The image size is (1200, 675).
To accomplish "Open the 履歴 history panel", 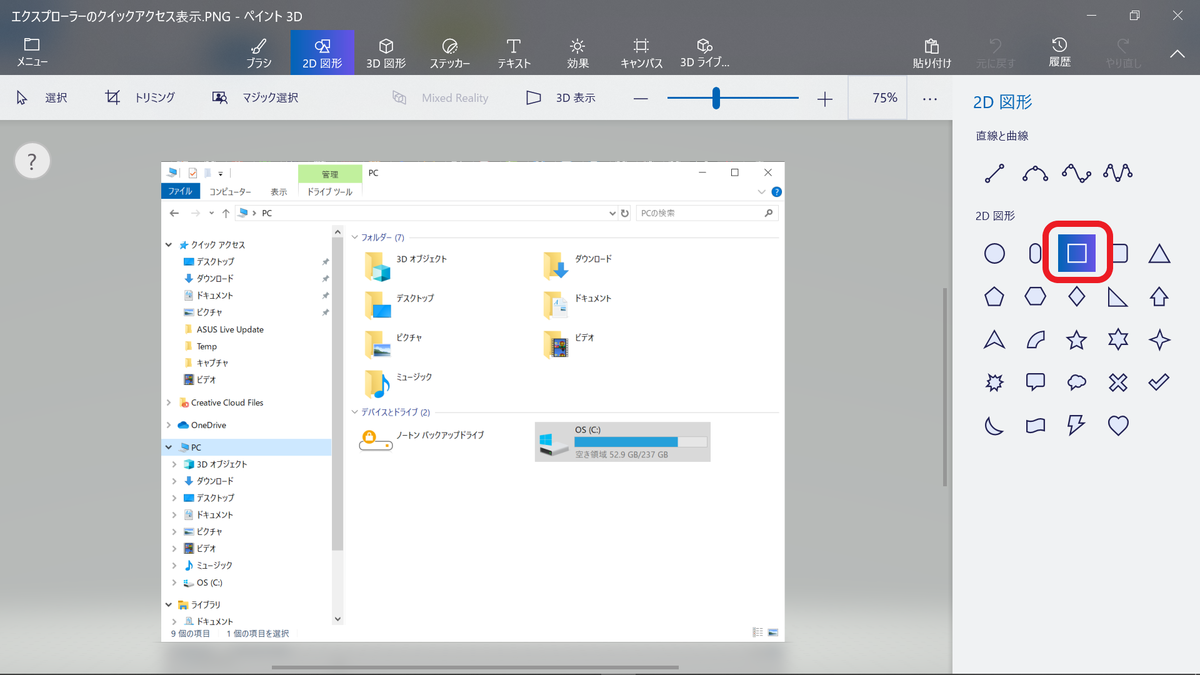I will pos(1060,52).
